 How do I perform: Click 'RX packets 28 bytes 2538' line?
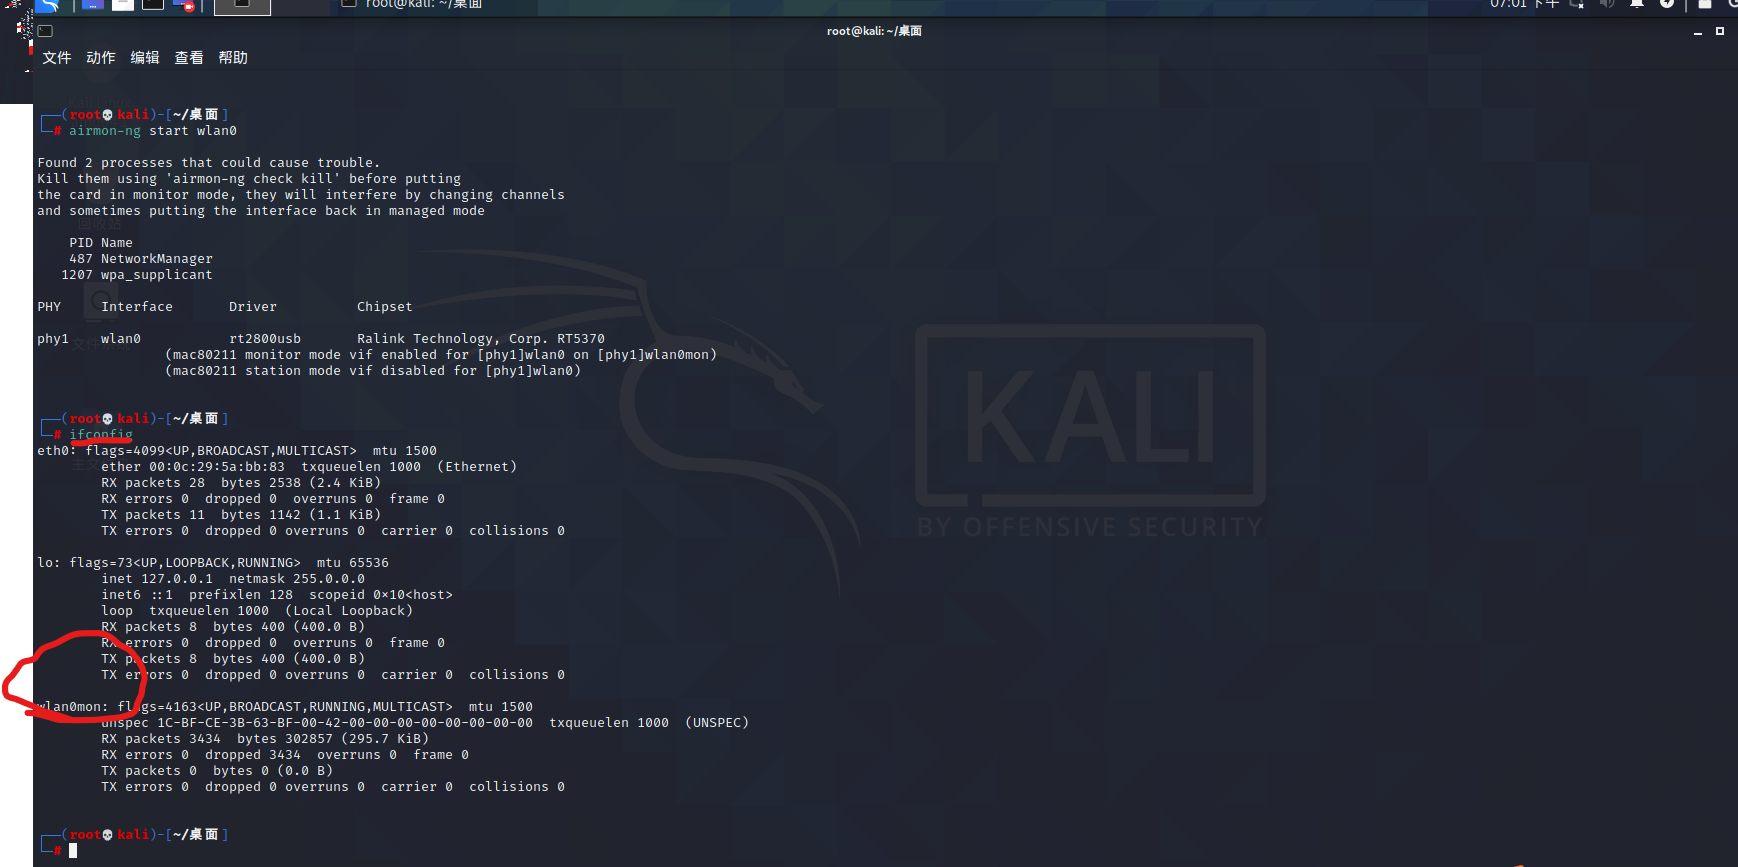click(x=241, y=483)
